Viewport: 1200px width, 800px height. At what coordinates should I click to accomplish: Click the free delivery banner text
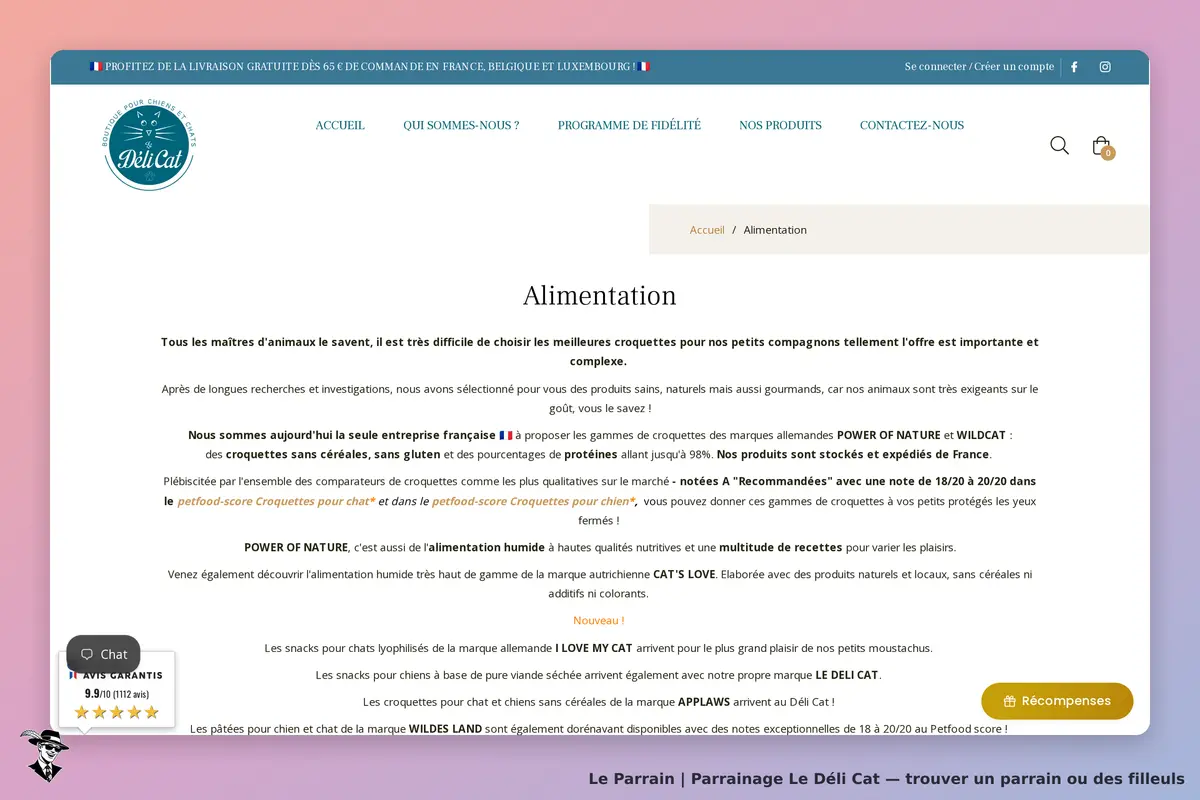pyautogui.click(x=369, y=67)
